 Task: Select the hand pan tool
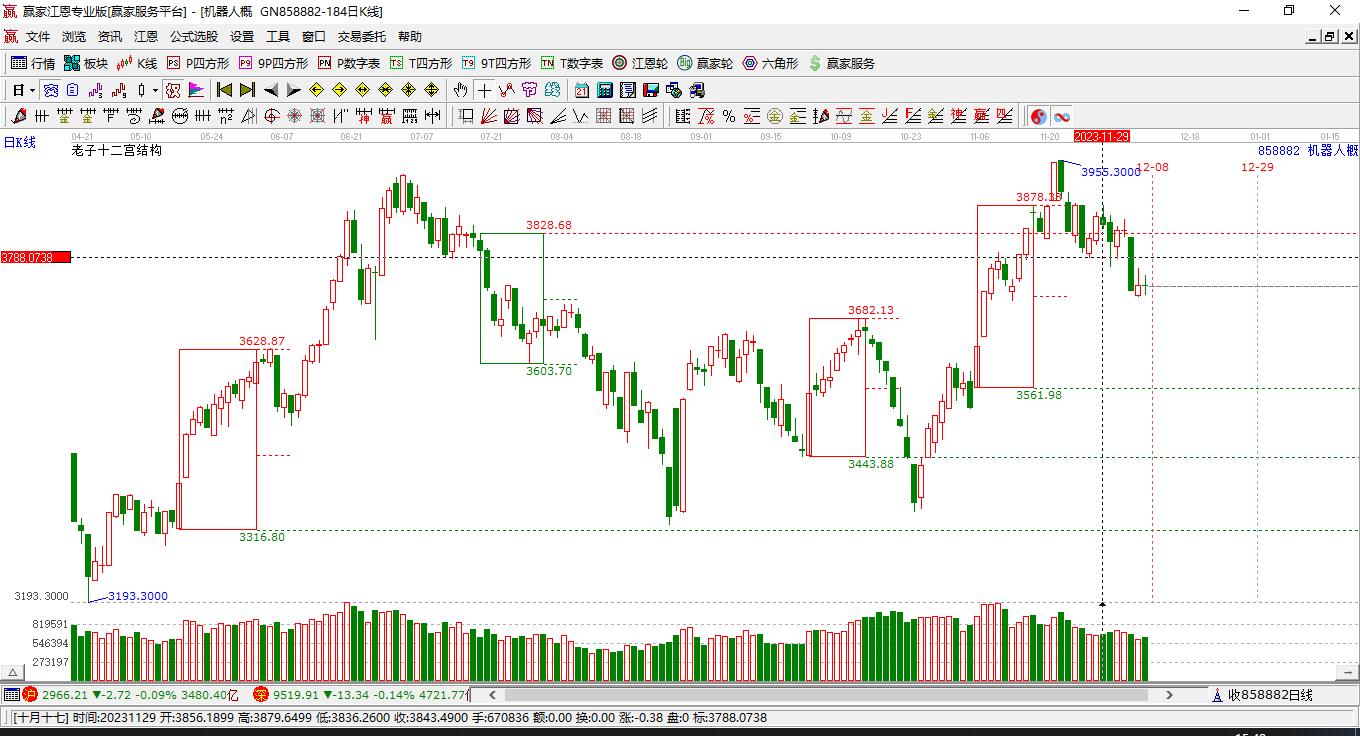coord(460,90)
